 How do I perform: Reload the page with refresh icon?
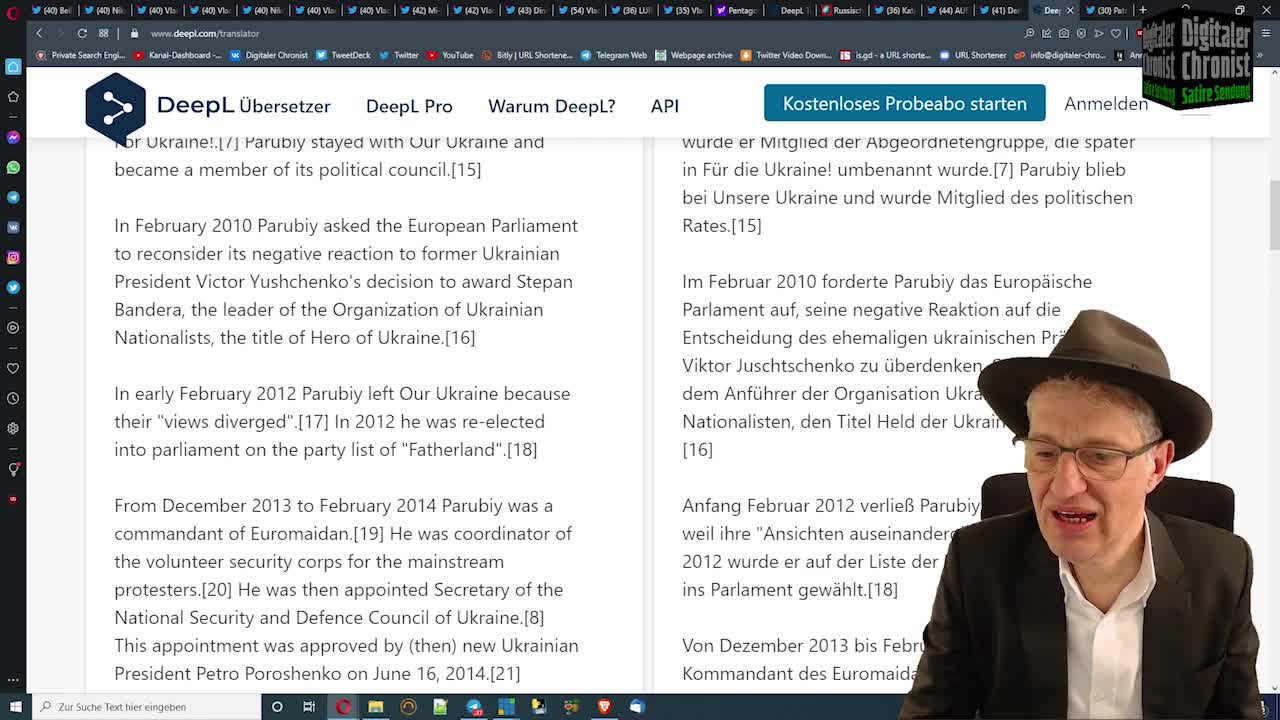82,33
